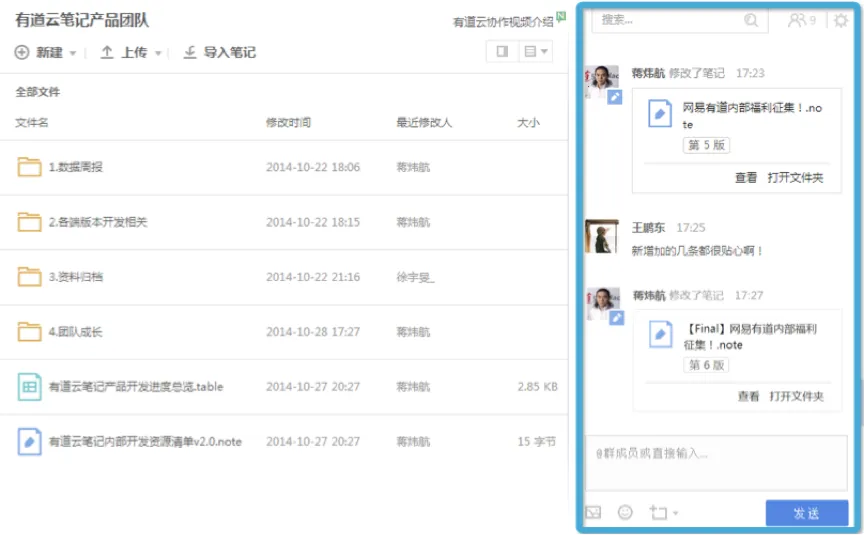This screenshot has width=865, height=535.
Task: Click 导入笔记 import notes icon
Action: (190, 53)
